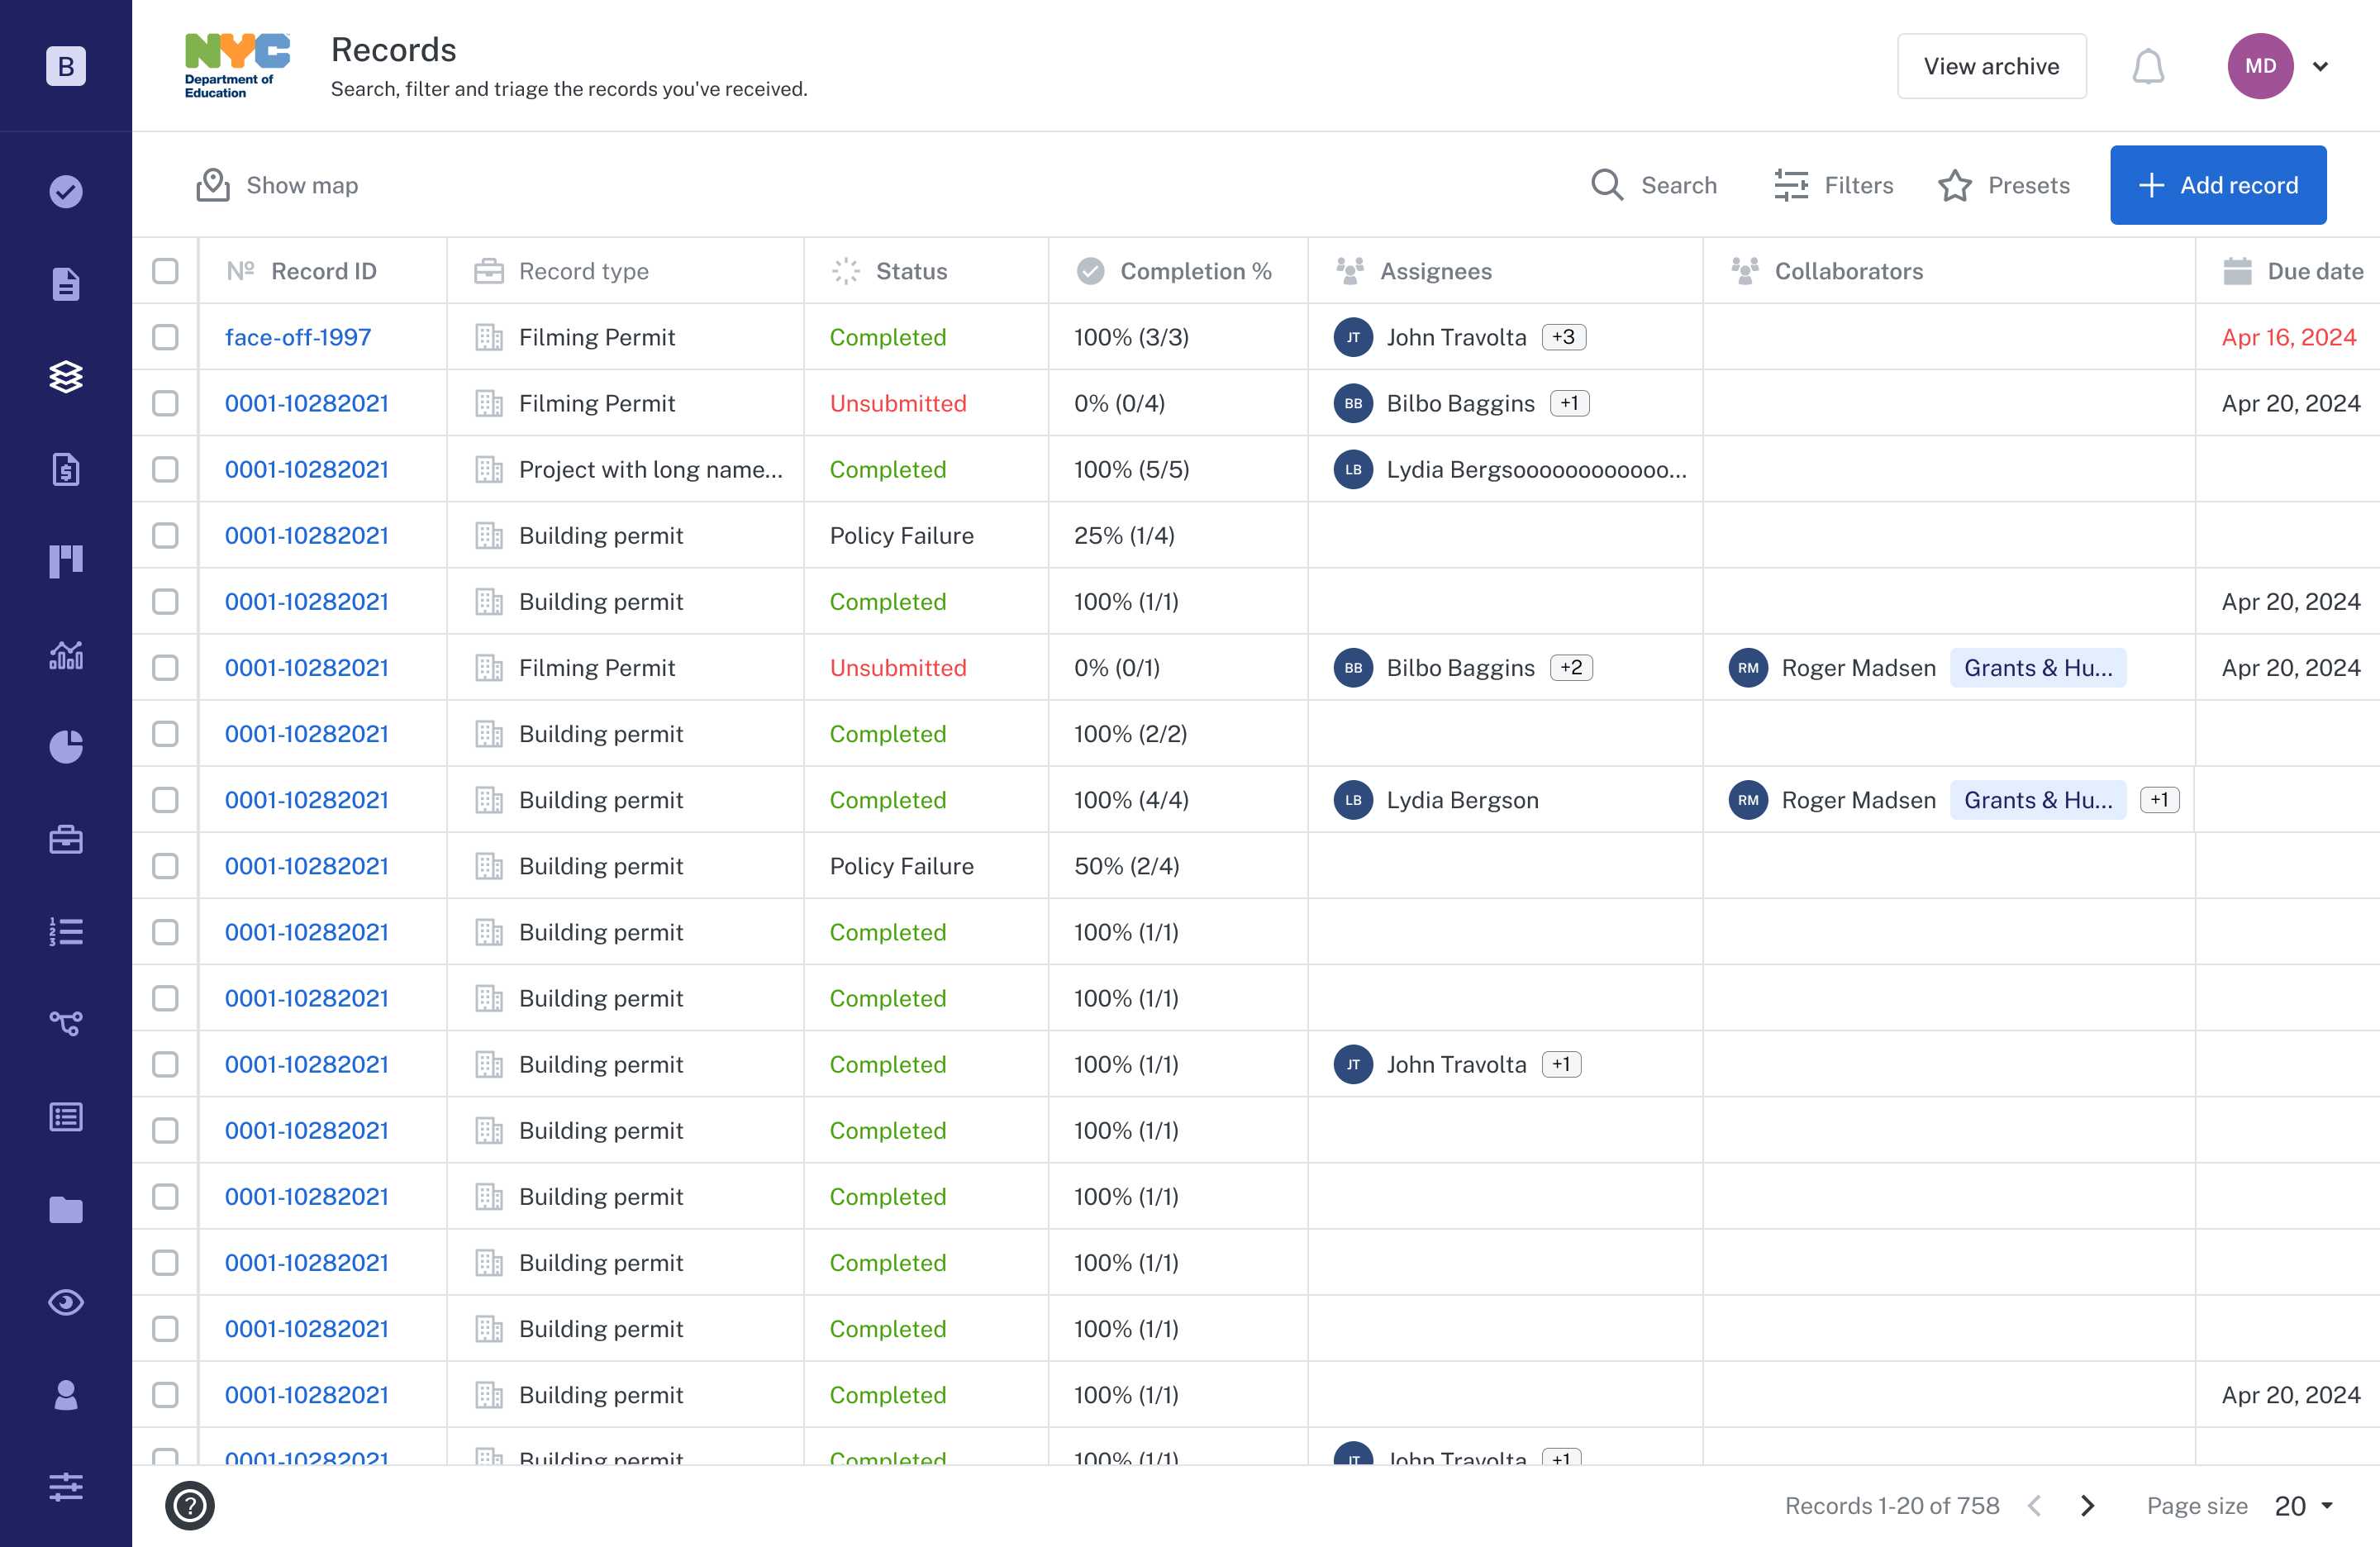The height and width of the screenshot is (1547, 2380).
Task: Sort by the Status column header
Action: (910, 271)
